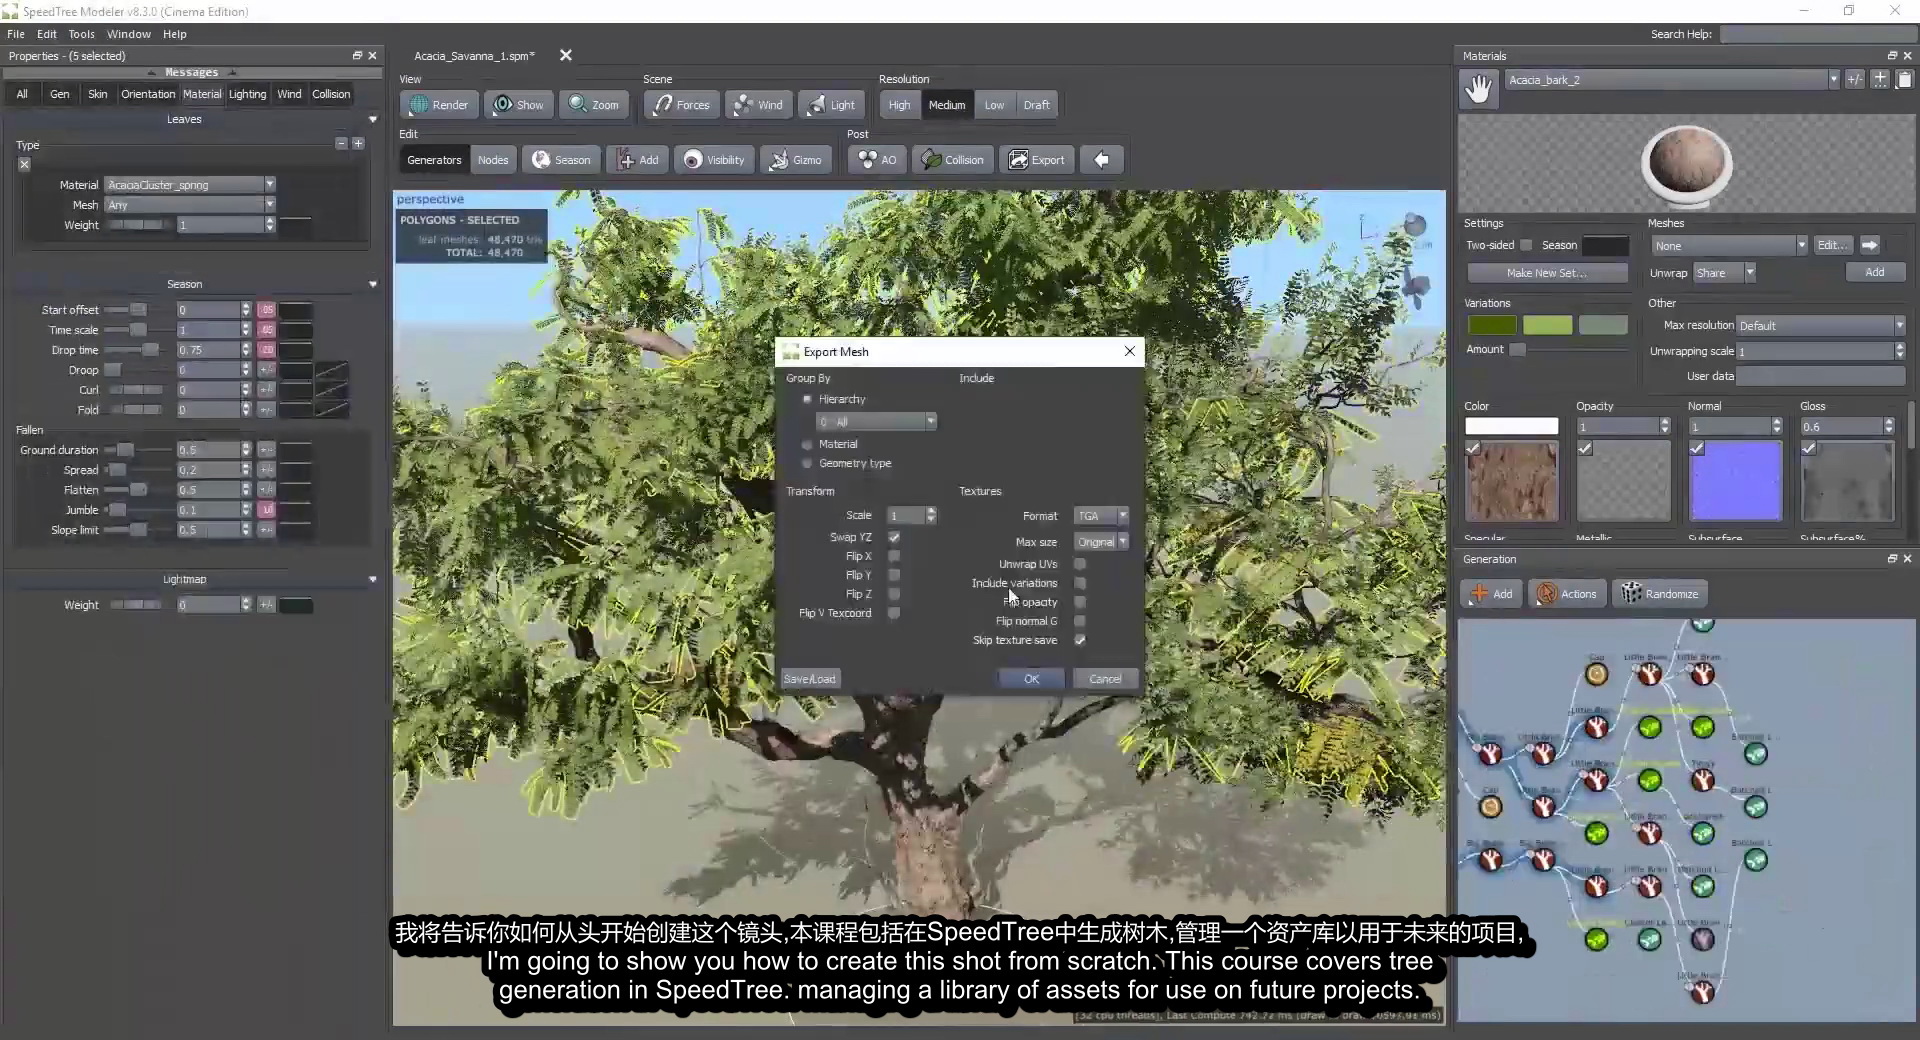Collapse the Season section expander
The width and height of the screenshot is (1920, 1040).
tap(373, 284)
